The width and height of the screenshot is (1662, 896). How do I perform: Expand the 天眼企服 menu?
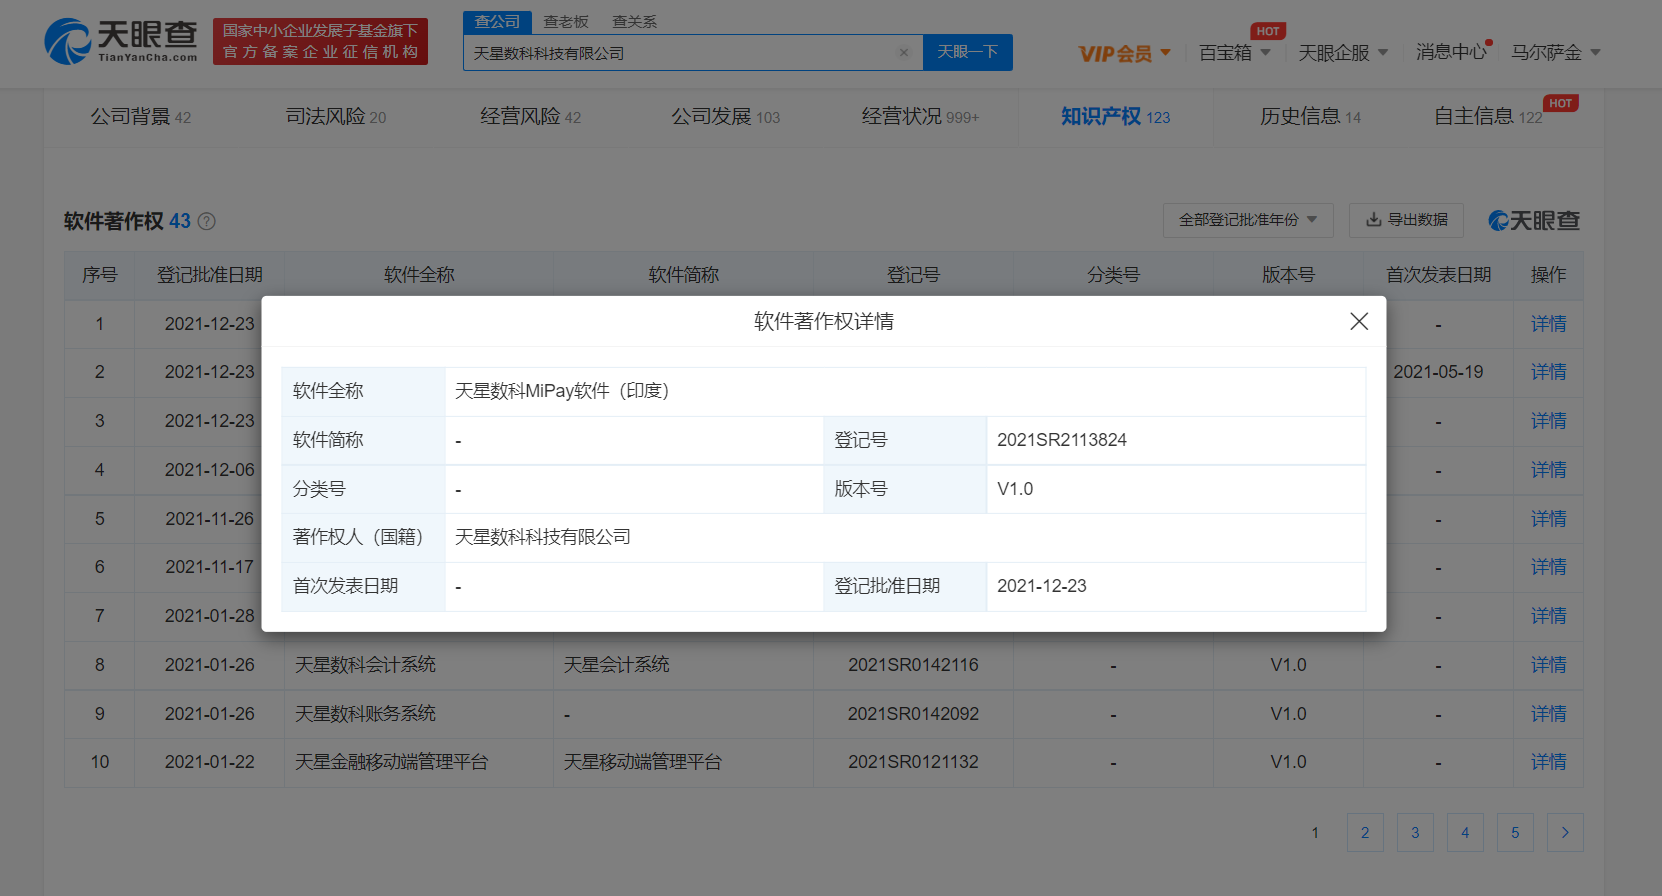pyautogui.click(x=1343, y=53)
